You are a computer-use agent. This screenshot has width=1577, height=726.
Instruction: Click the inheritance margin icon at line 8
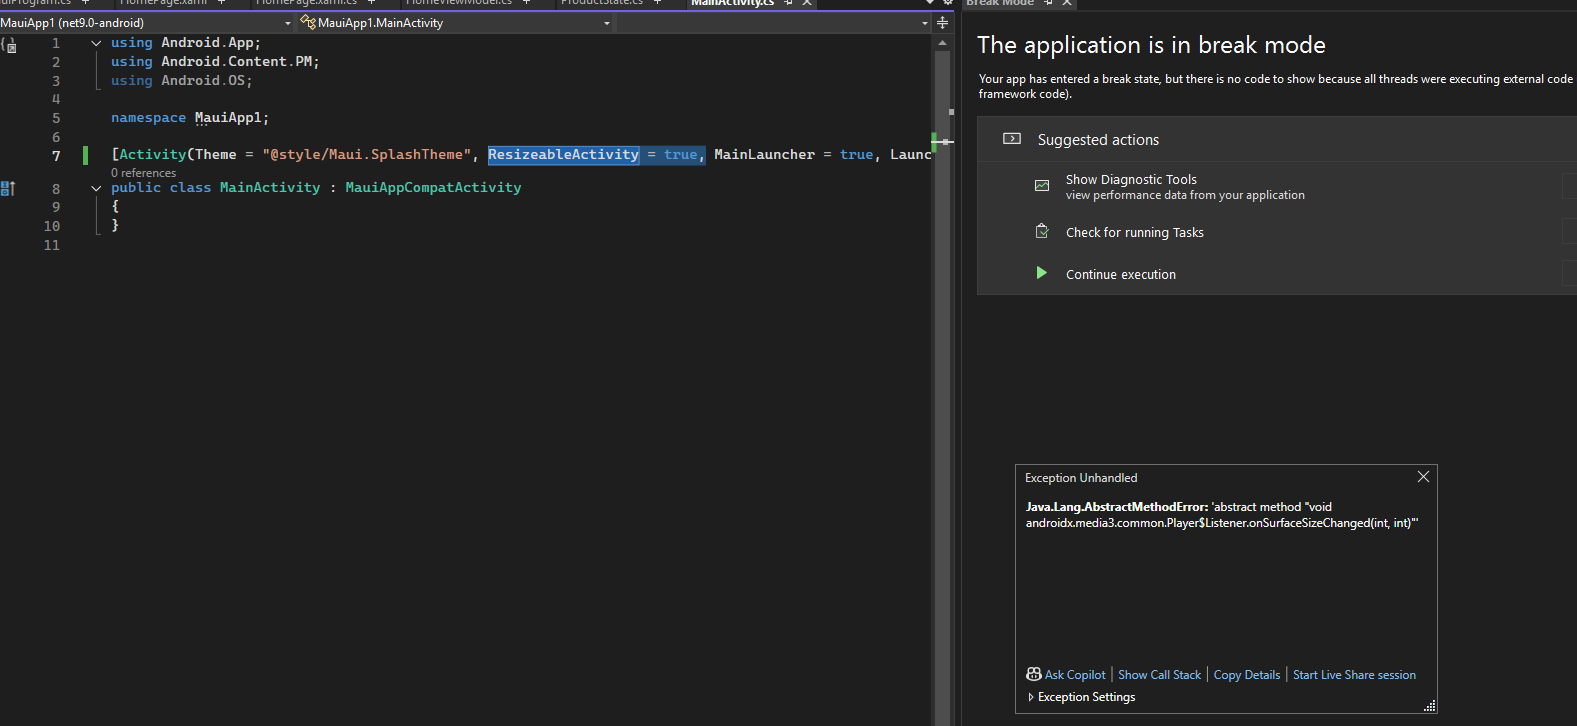(8, 188)
